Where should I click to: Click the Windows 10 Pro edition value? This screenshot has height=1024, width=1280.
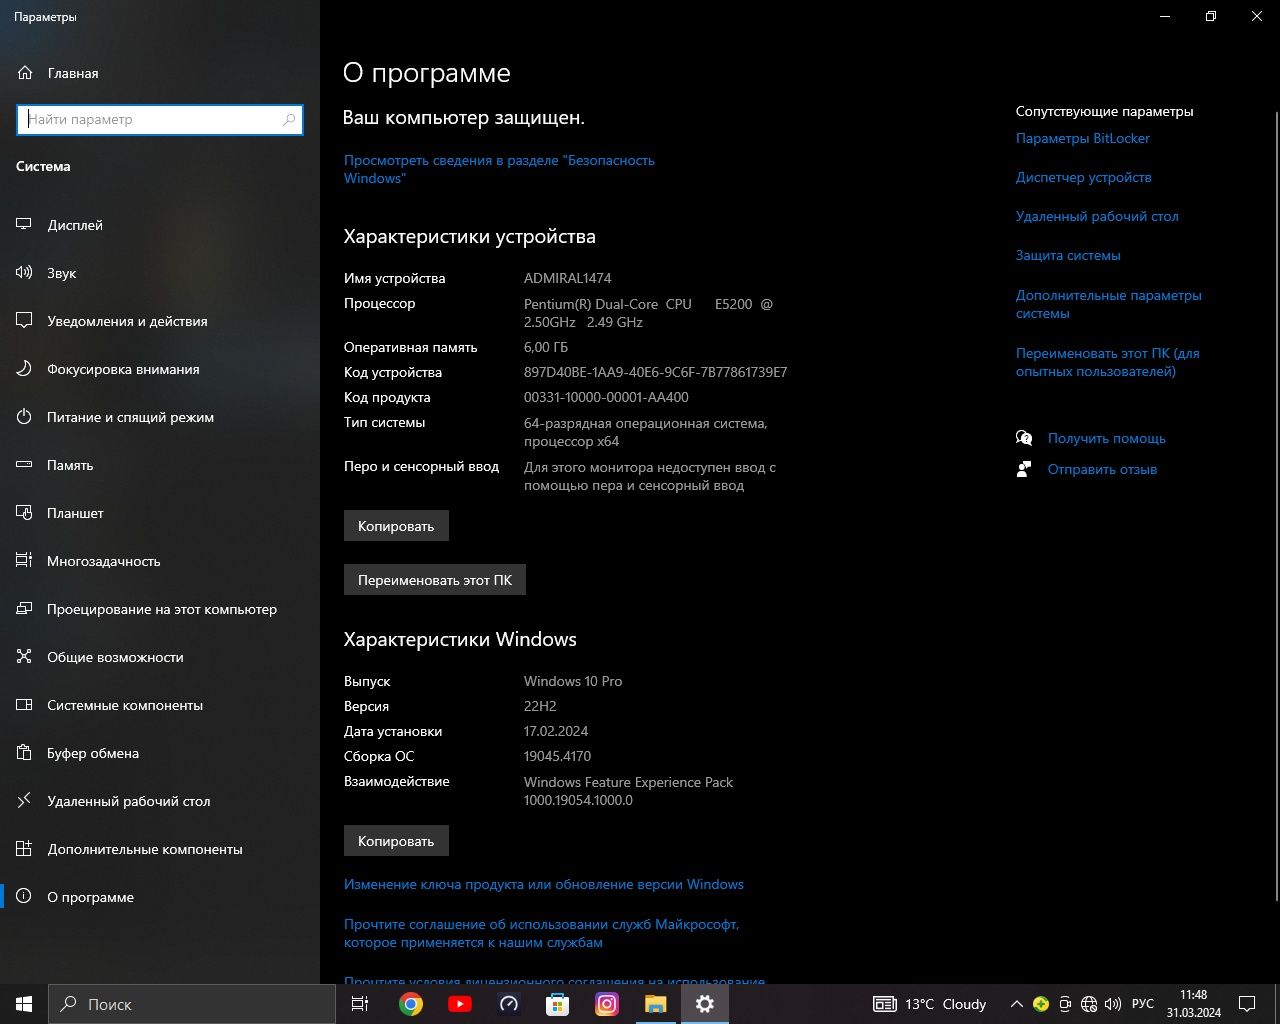point(573,681)
